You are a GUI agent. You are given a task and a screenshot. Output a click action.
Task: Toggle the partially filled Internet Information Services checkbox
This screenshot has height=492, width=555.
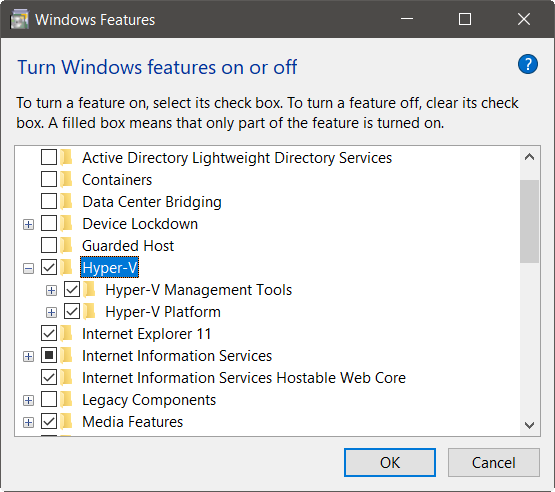tap(49, 355)
